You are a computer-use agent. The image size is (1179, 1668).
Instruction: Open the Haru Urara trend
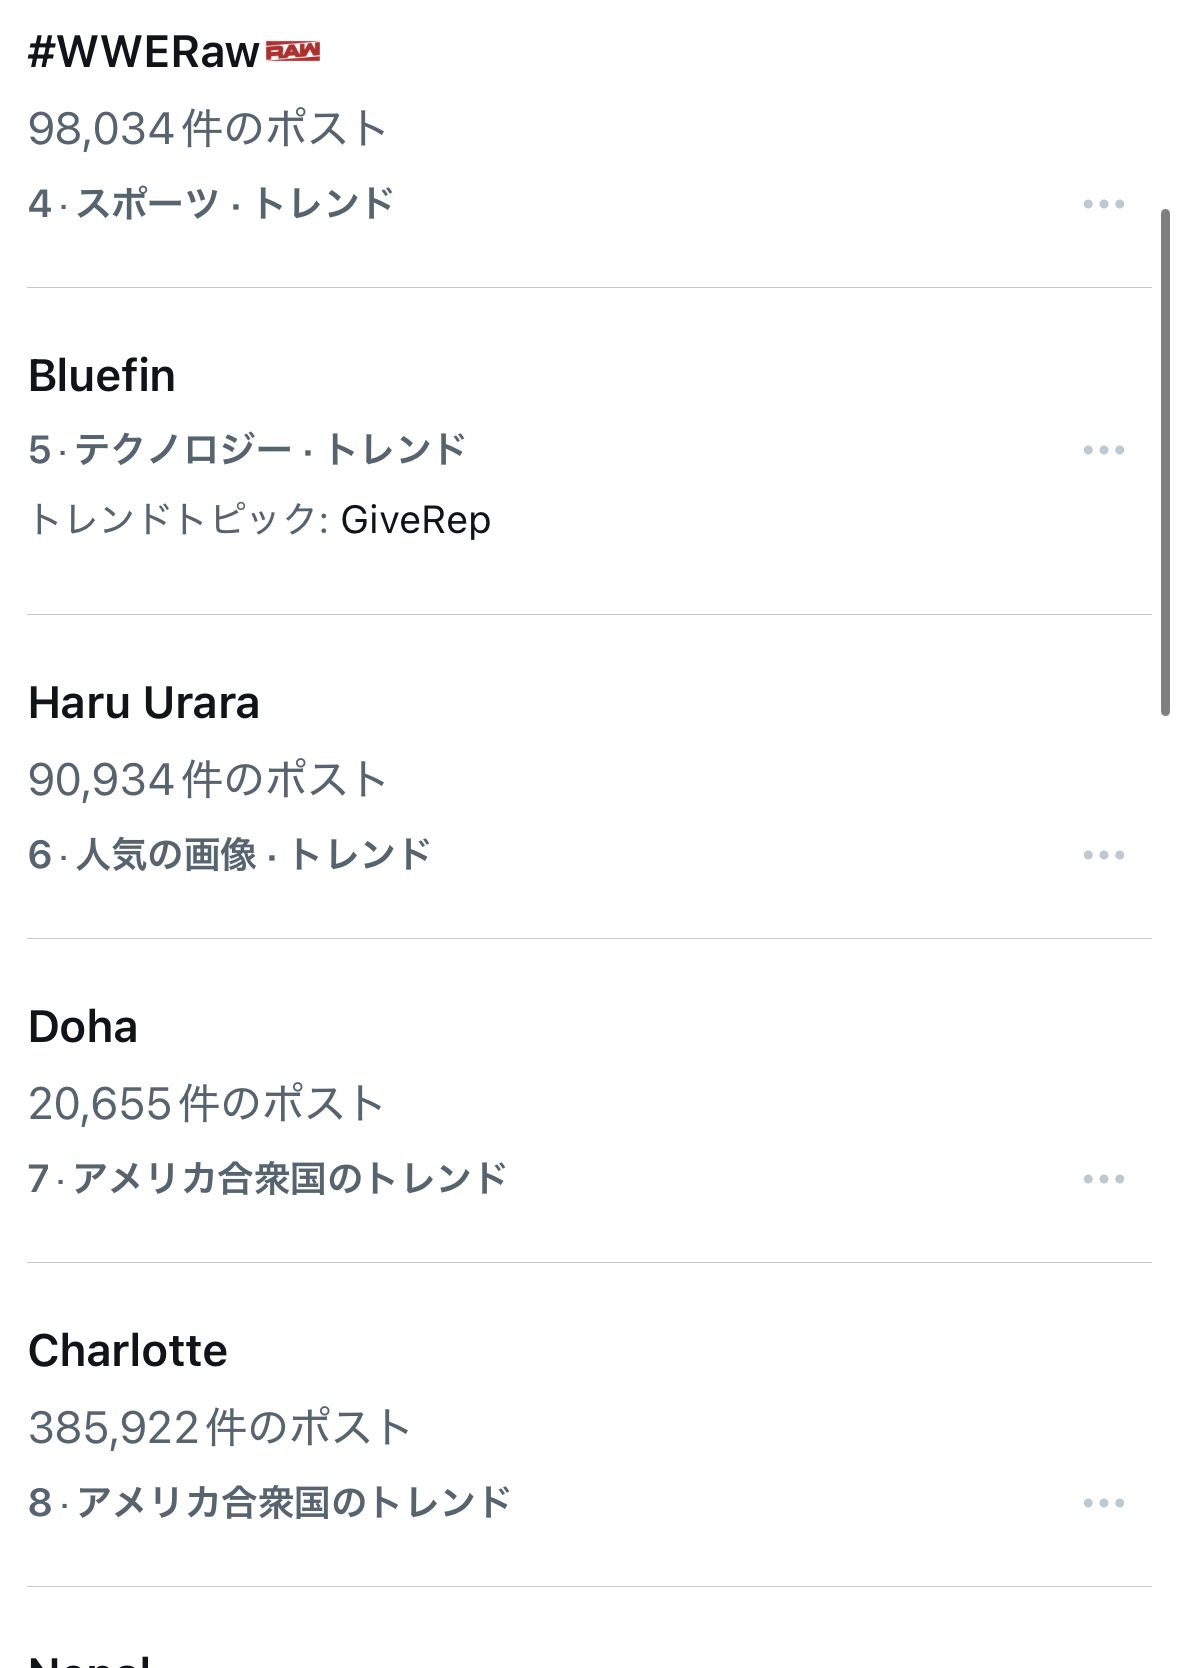(144, 703)
